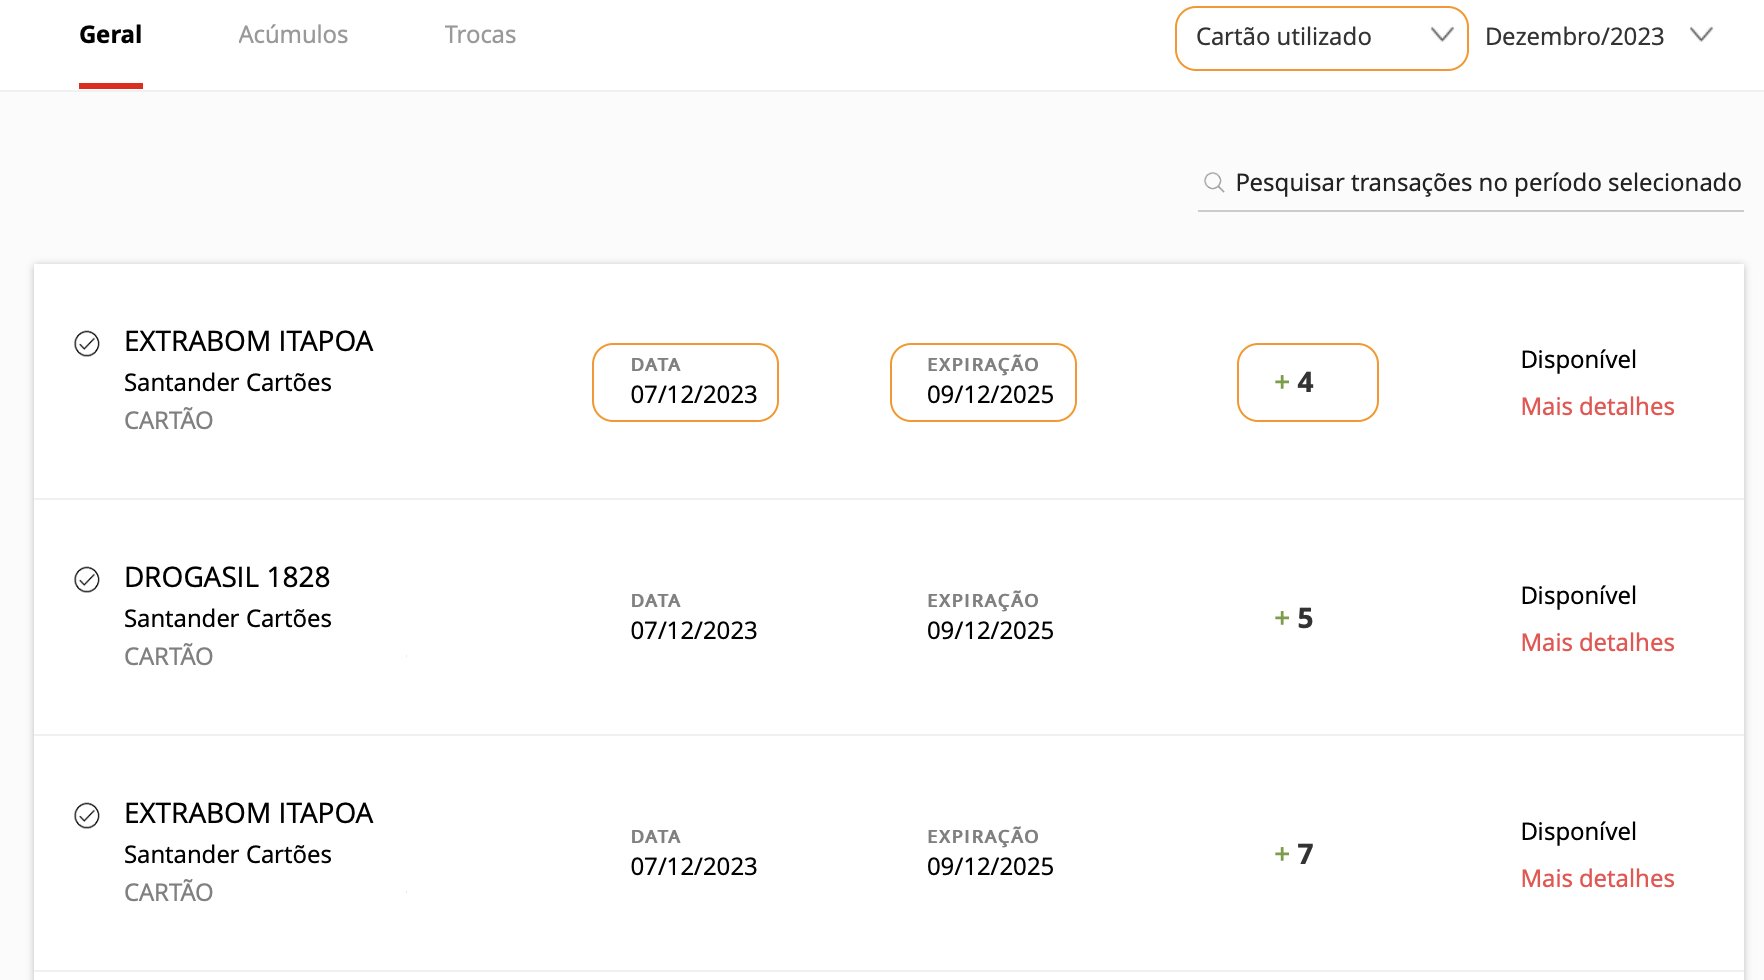Viewport: 1764px width, 980px height.
Task: Click the + 4 points value
Action: (x=1294, y=382)
